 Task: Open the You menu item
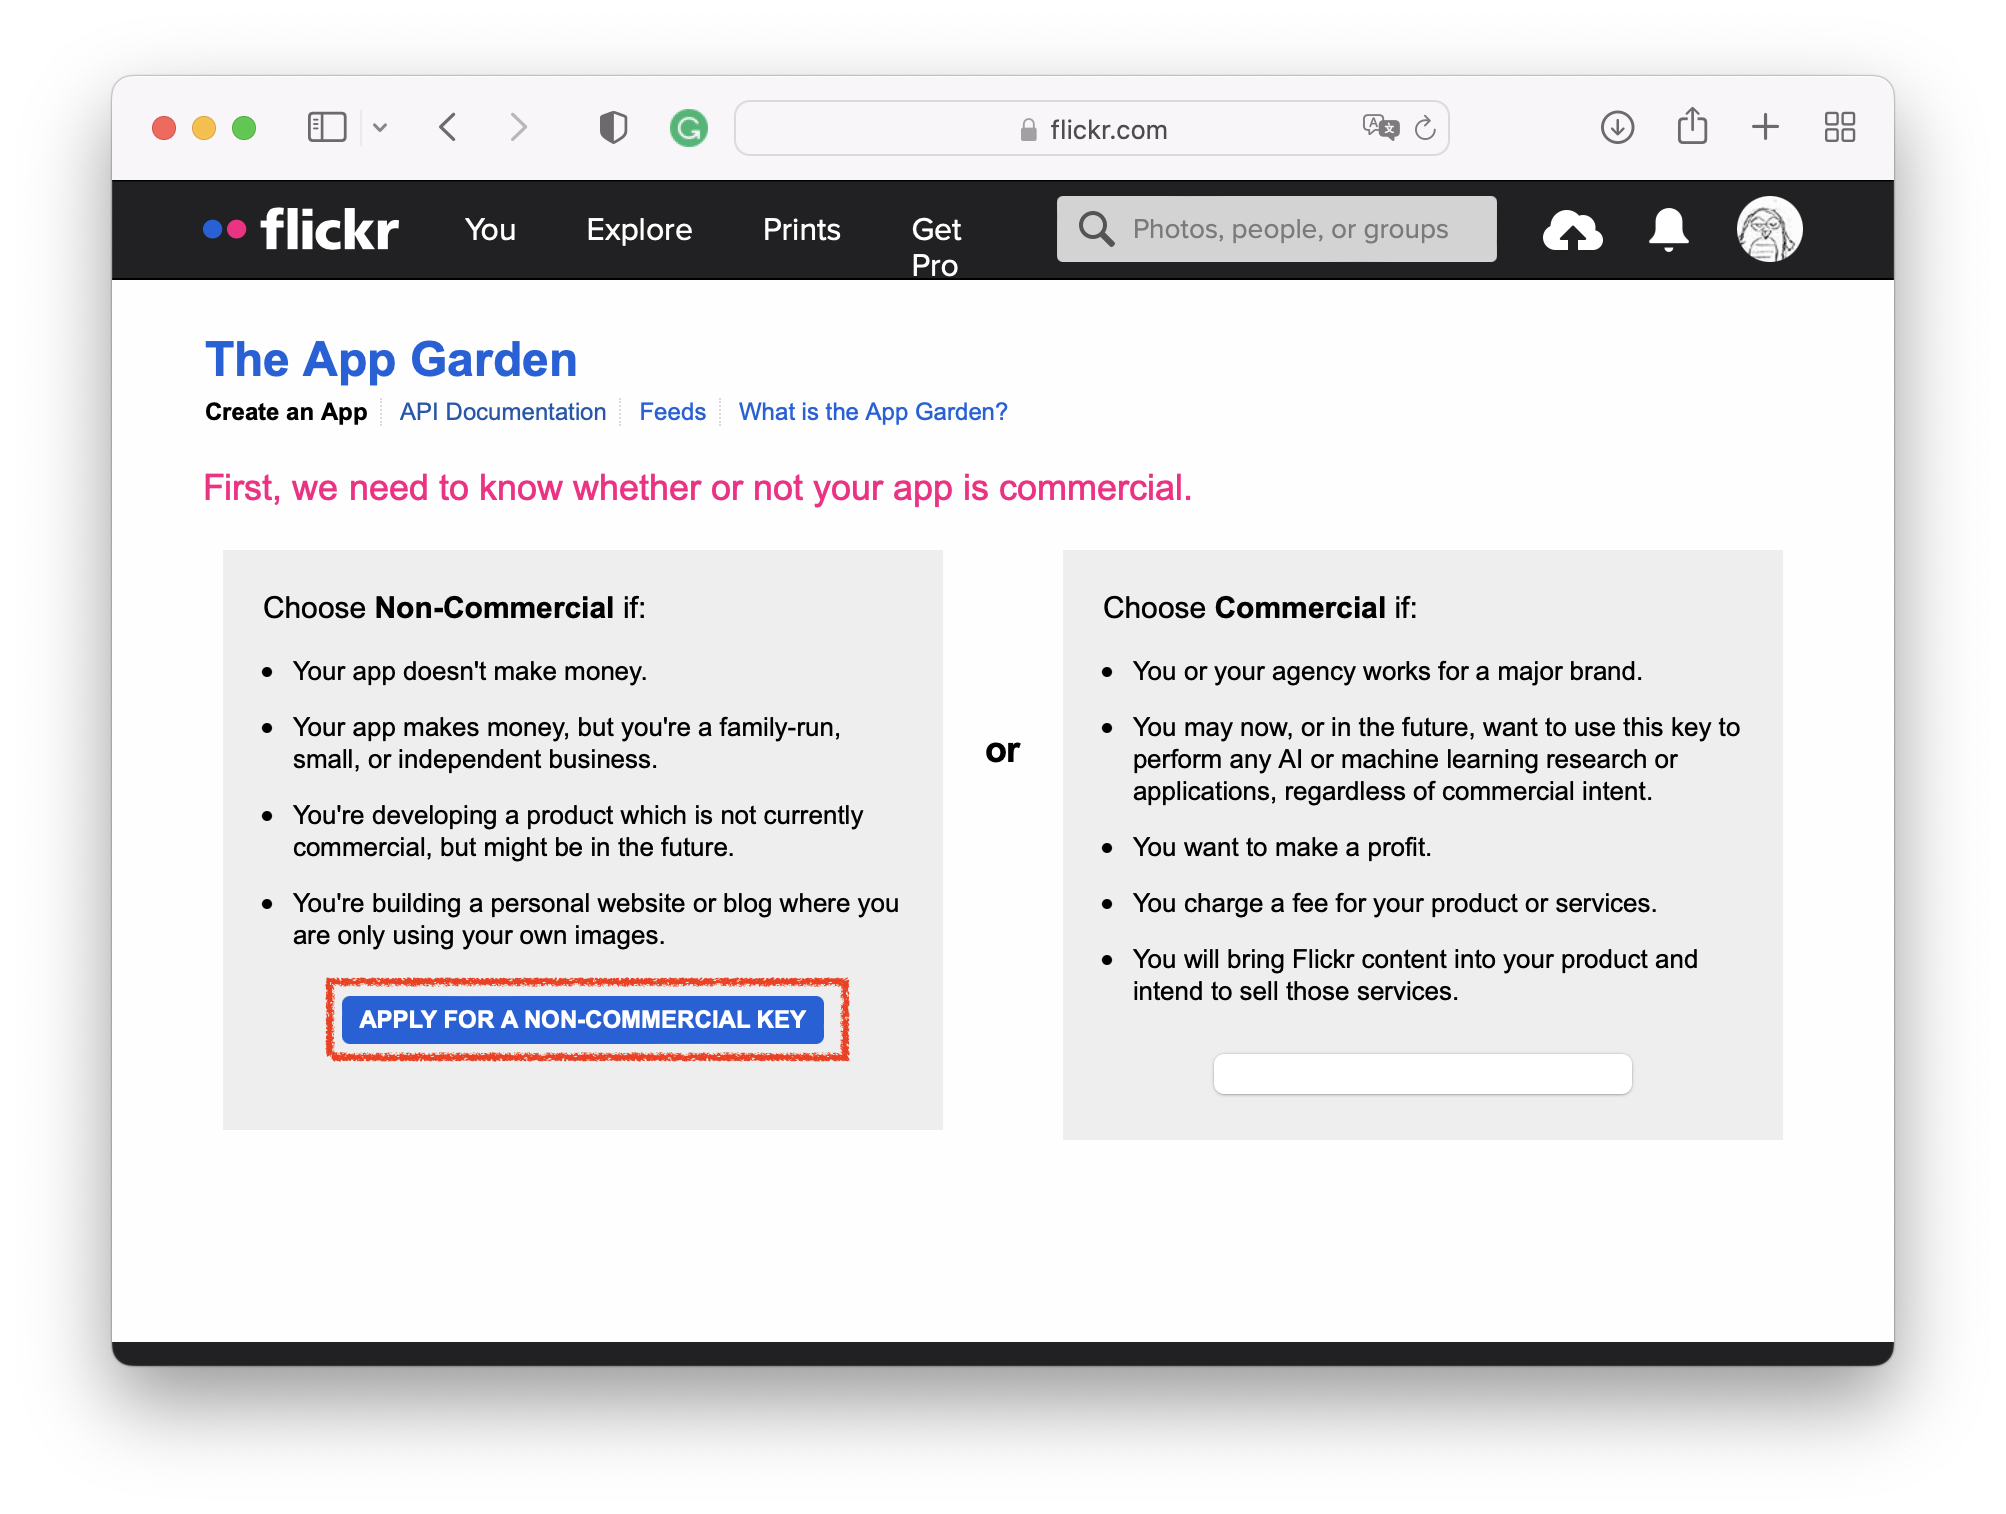490,229
